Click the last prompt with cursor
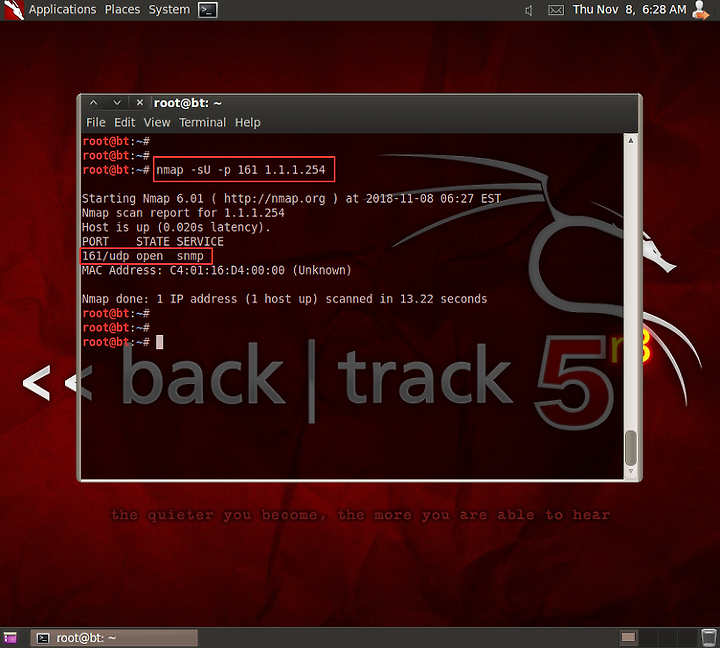The height and width of the screenshot is (648, 720). (123, 342)
